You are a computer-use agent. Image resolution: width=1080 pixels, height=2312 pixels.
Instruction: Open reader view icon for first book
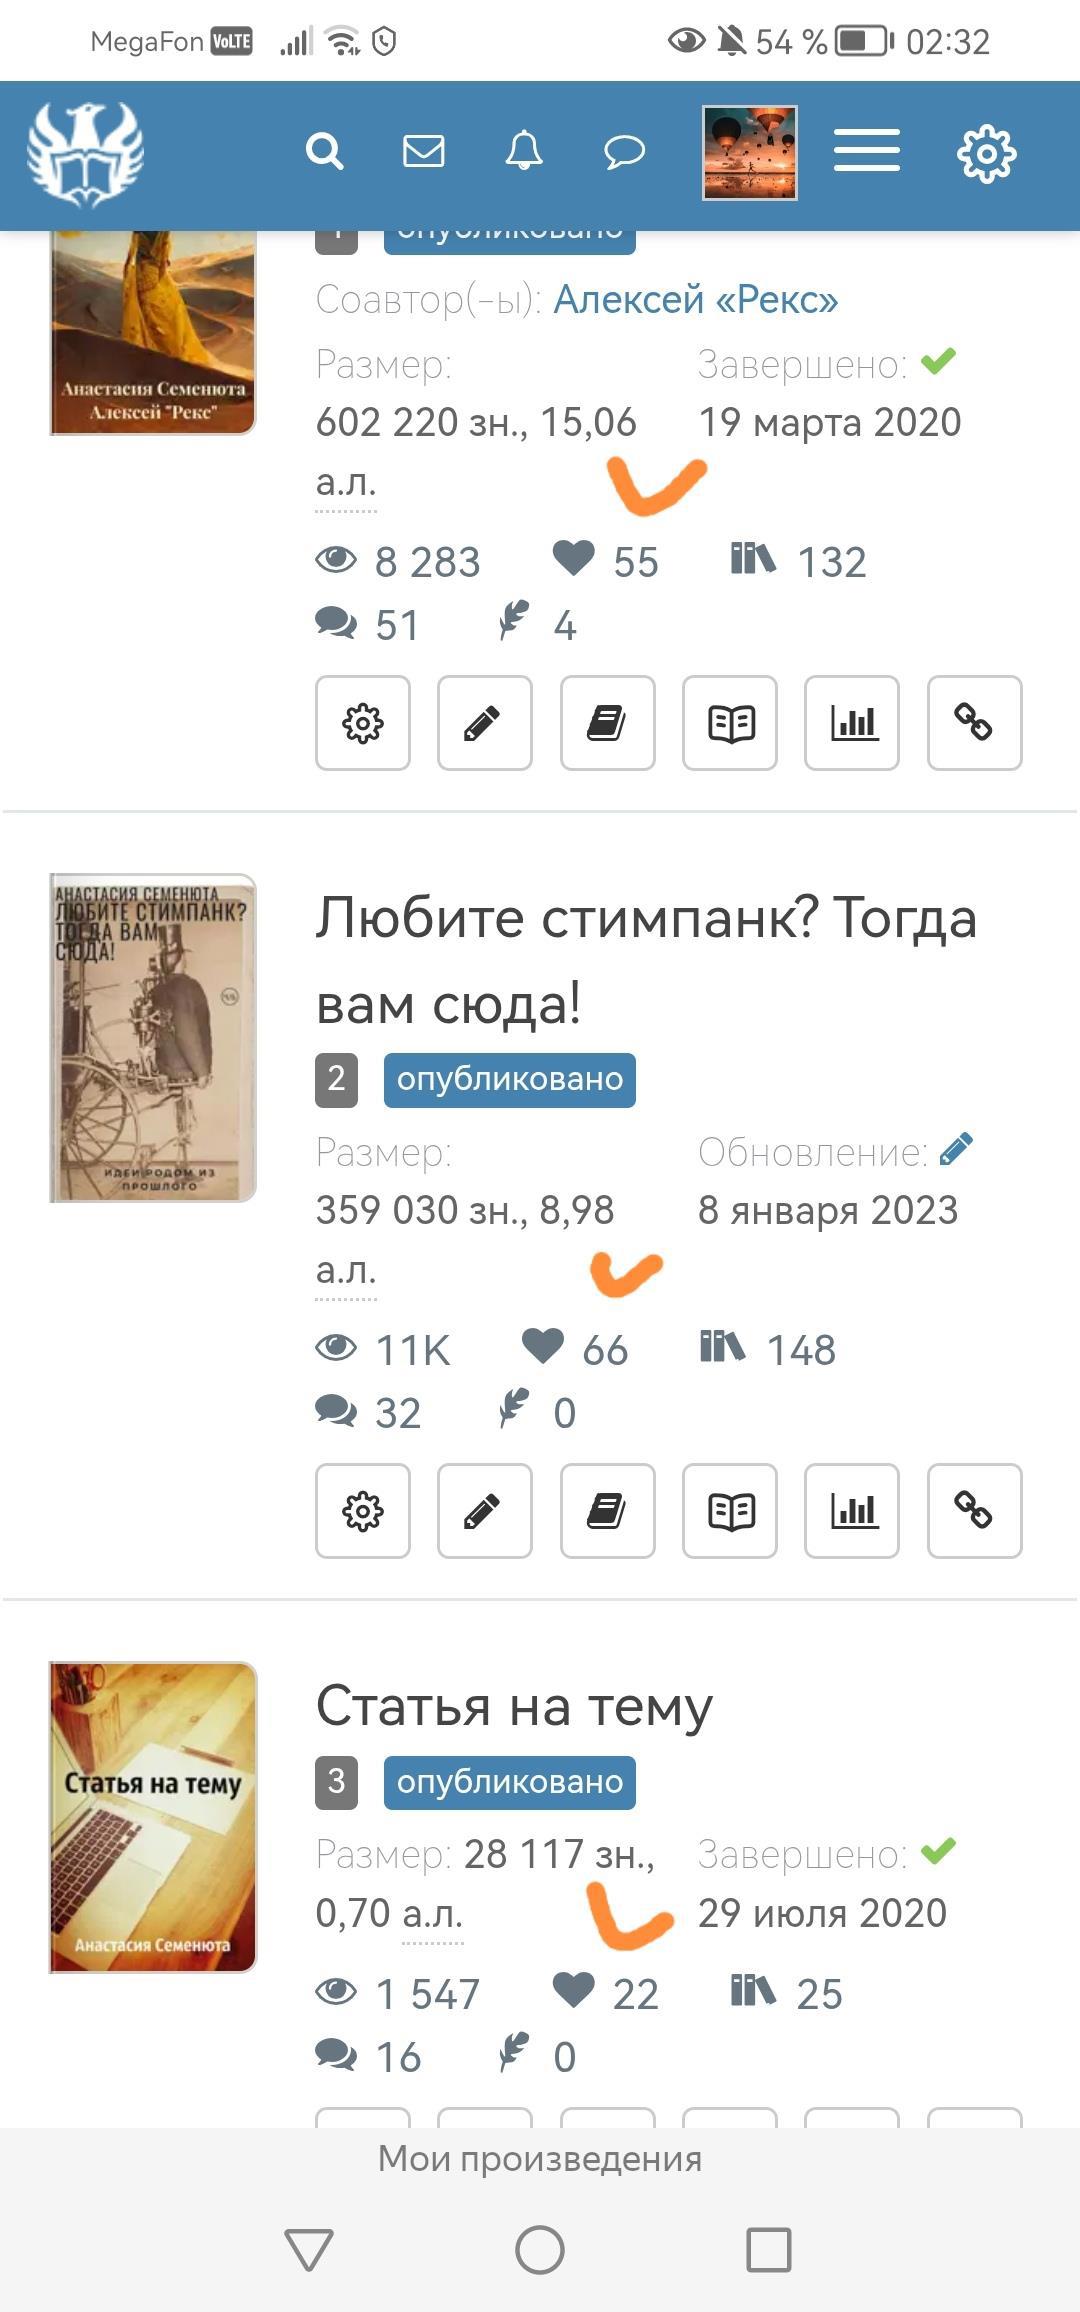(730, 723)
